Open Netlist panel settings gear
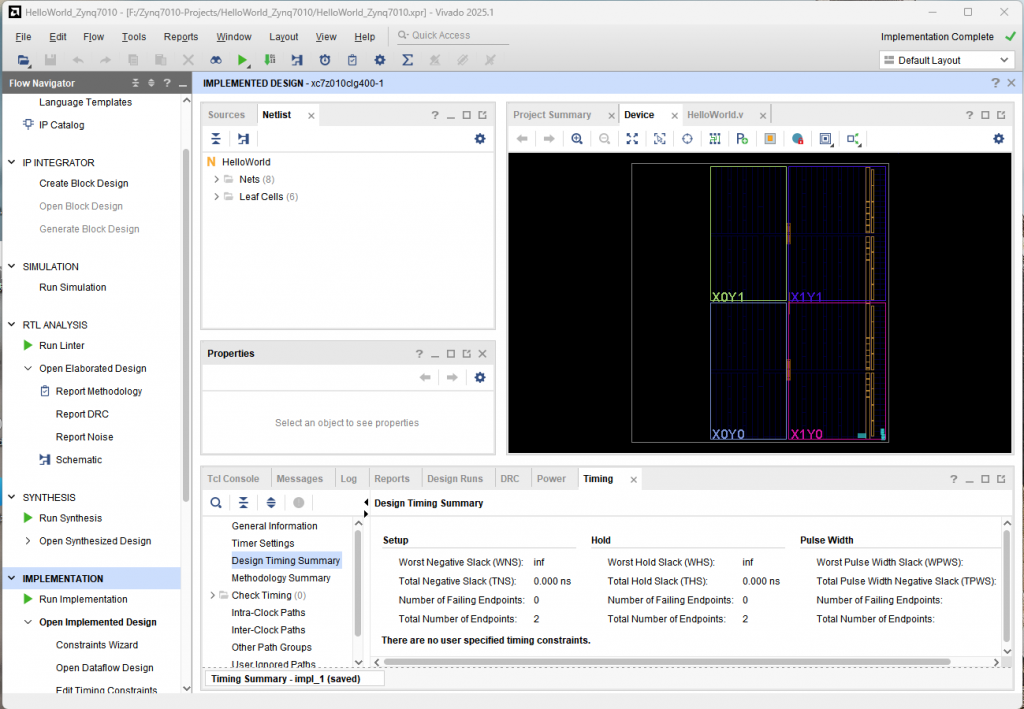This screenshot has width=1024, height=709. [x=480, y=138]
